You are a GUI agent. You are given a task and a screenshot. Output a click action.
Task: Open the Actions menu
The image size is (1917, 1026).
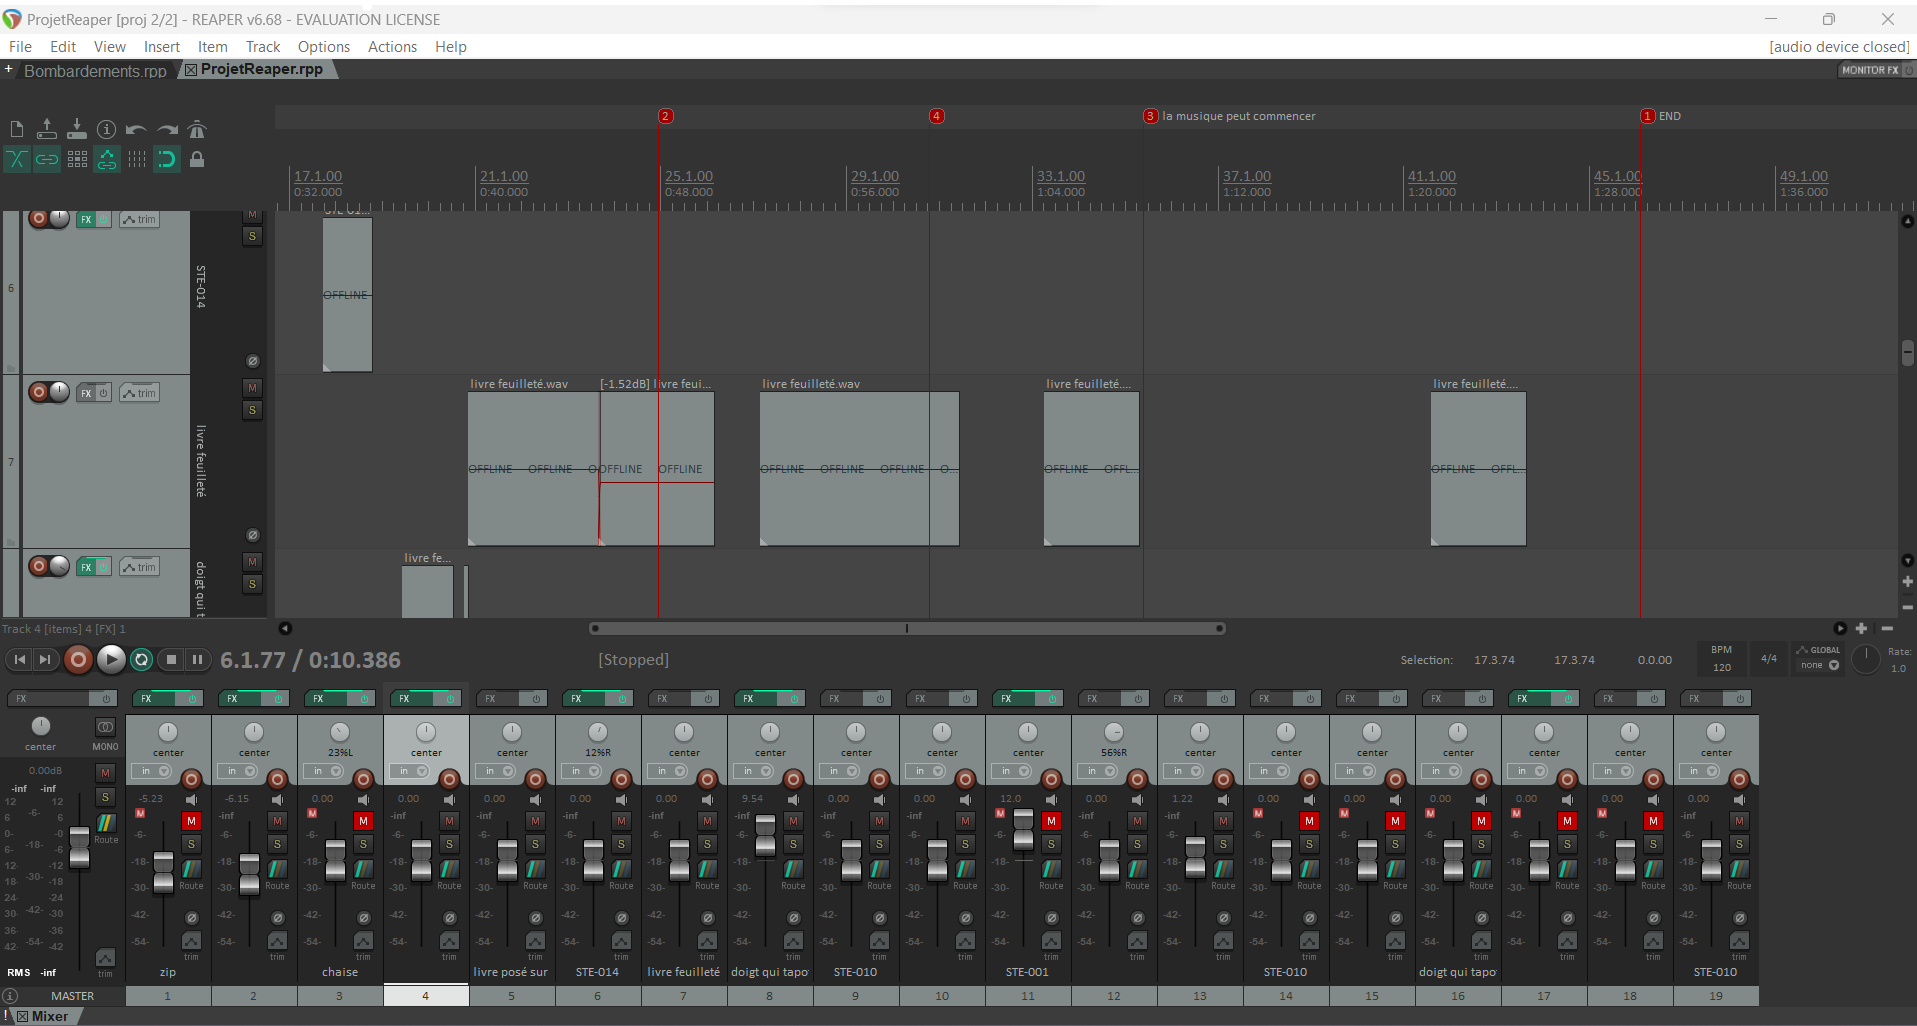point(392,47)
